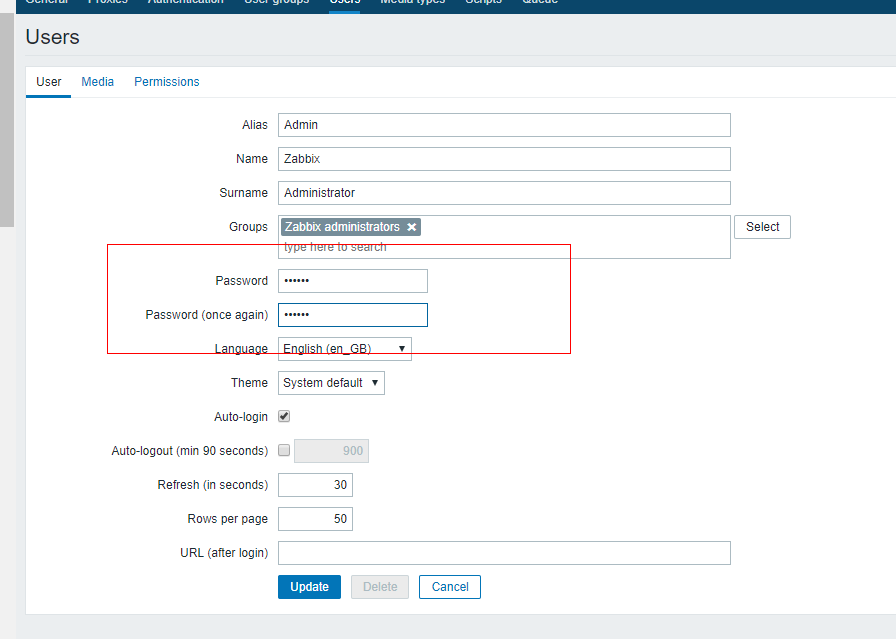This screenshot has height=639, width=896.
Task: Focus the Password (once again) field
Action: pyautogui.click(x=352, y=315)
